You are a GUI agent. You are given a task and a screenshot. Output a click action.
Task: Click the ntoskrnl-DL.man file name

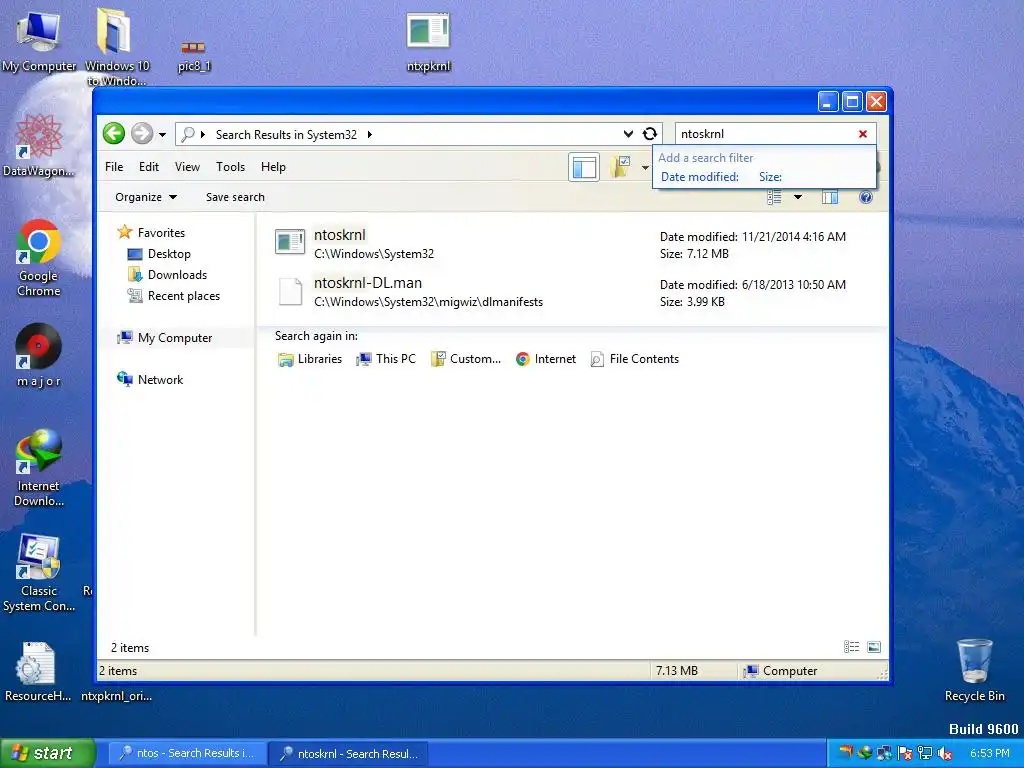[368, 283]
